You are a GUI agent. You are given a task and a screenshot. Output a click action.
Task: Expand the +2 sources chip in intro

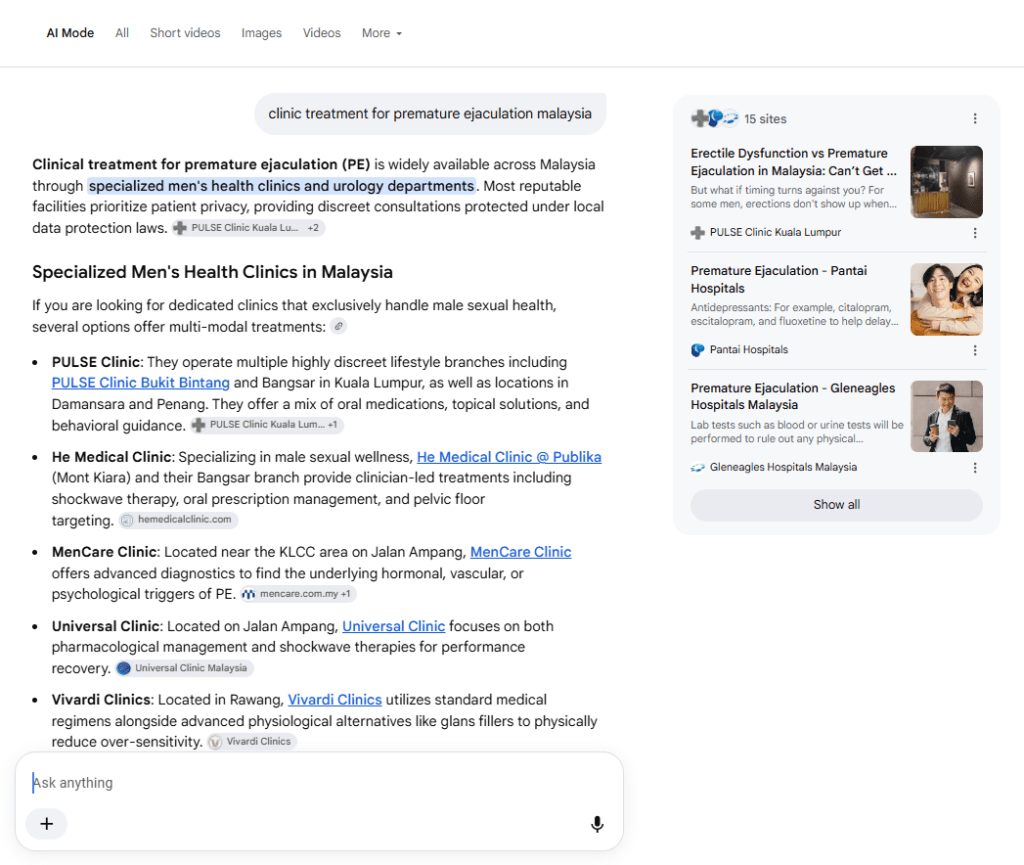point(313,228)
